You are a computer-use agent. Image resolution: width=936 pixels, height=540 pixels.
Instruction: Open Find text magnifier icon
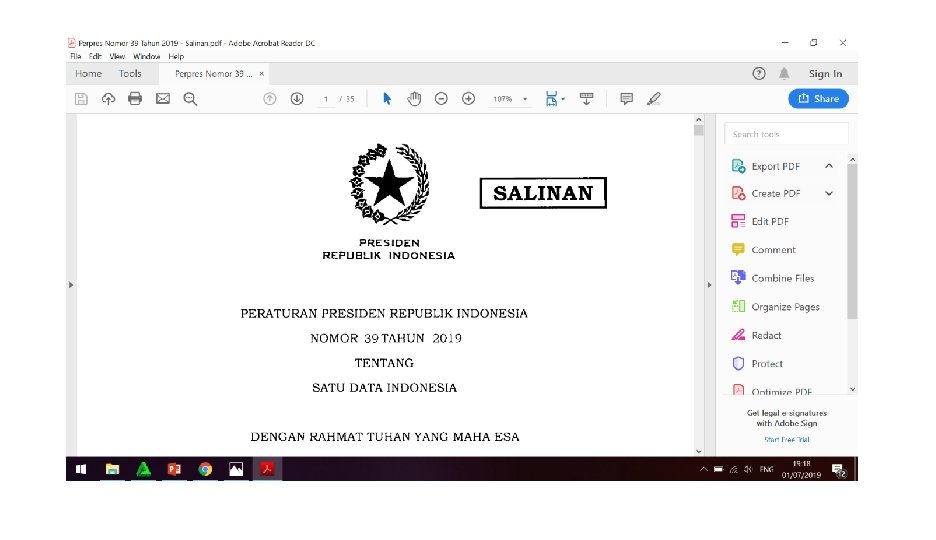click(x=190, y=99)
